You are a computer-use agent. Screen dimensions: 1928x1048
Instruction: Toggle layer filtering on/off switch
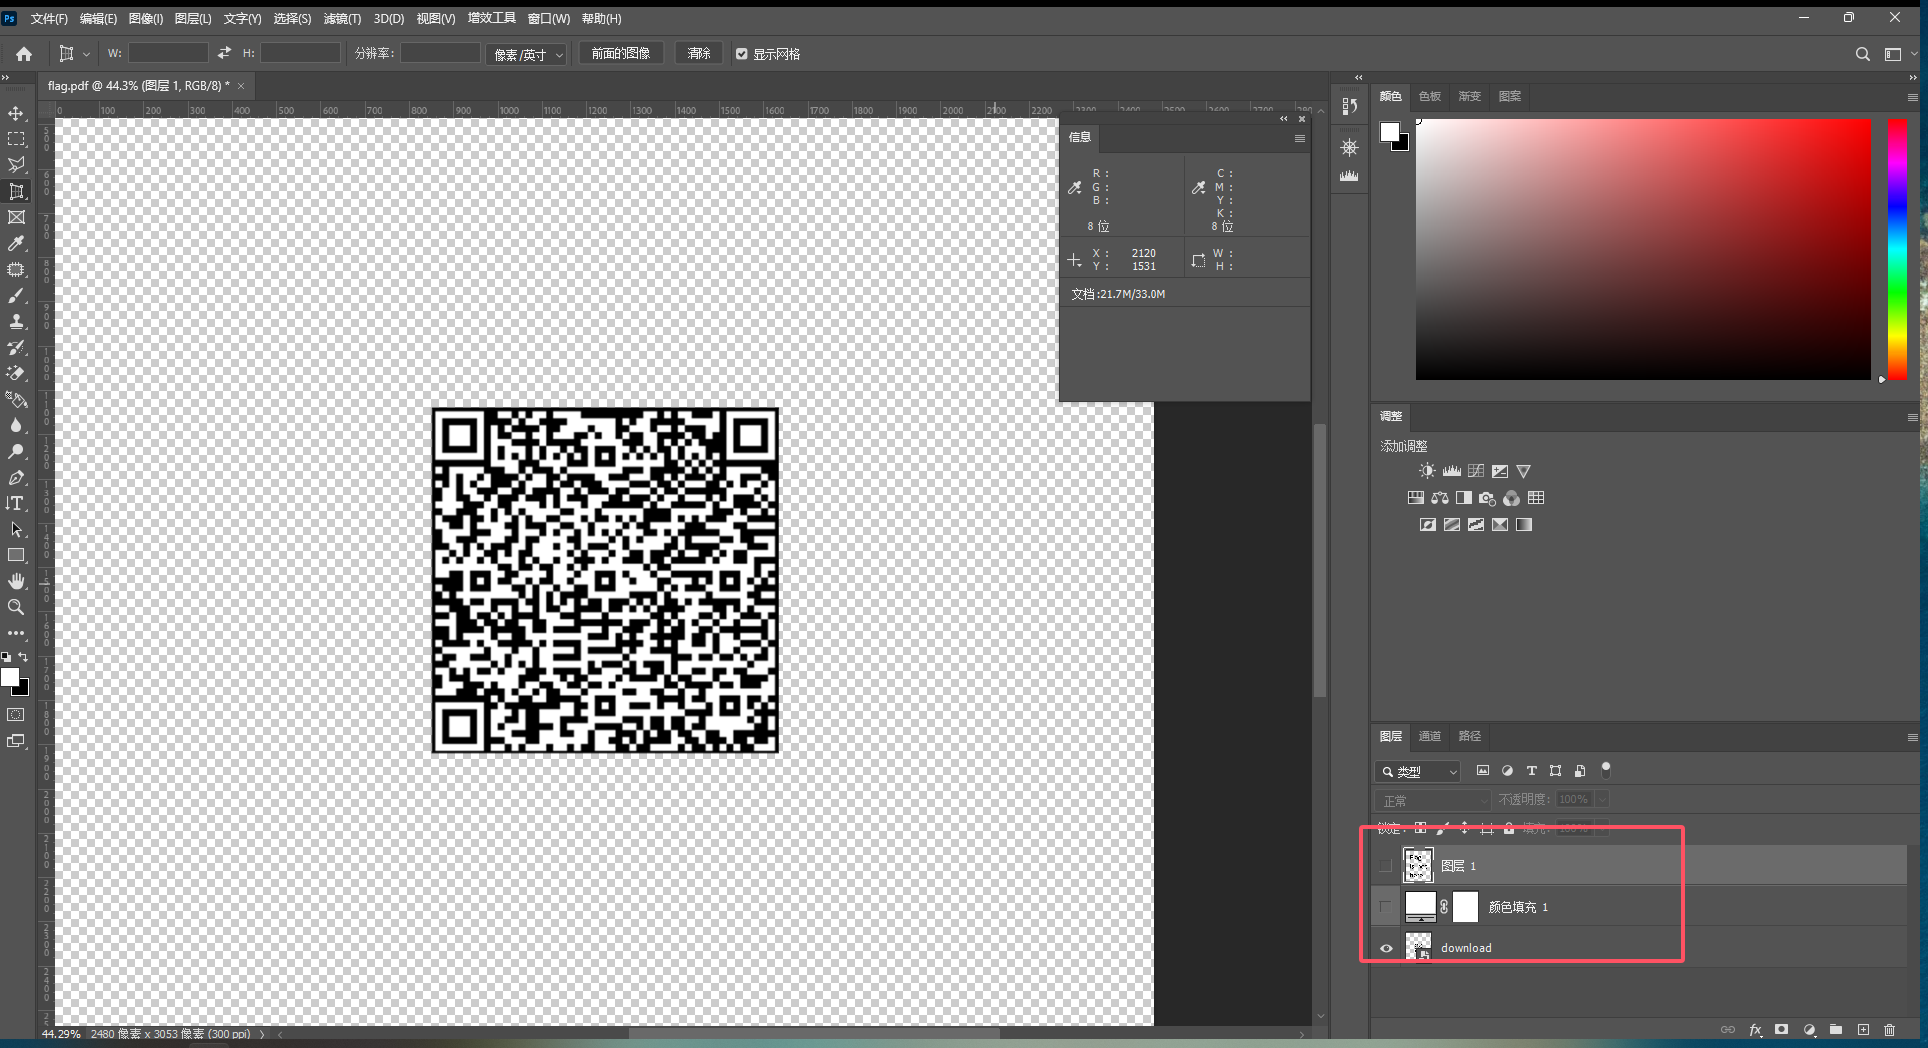[x=1606, y=770]
